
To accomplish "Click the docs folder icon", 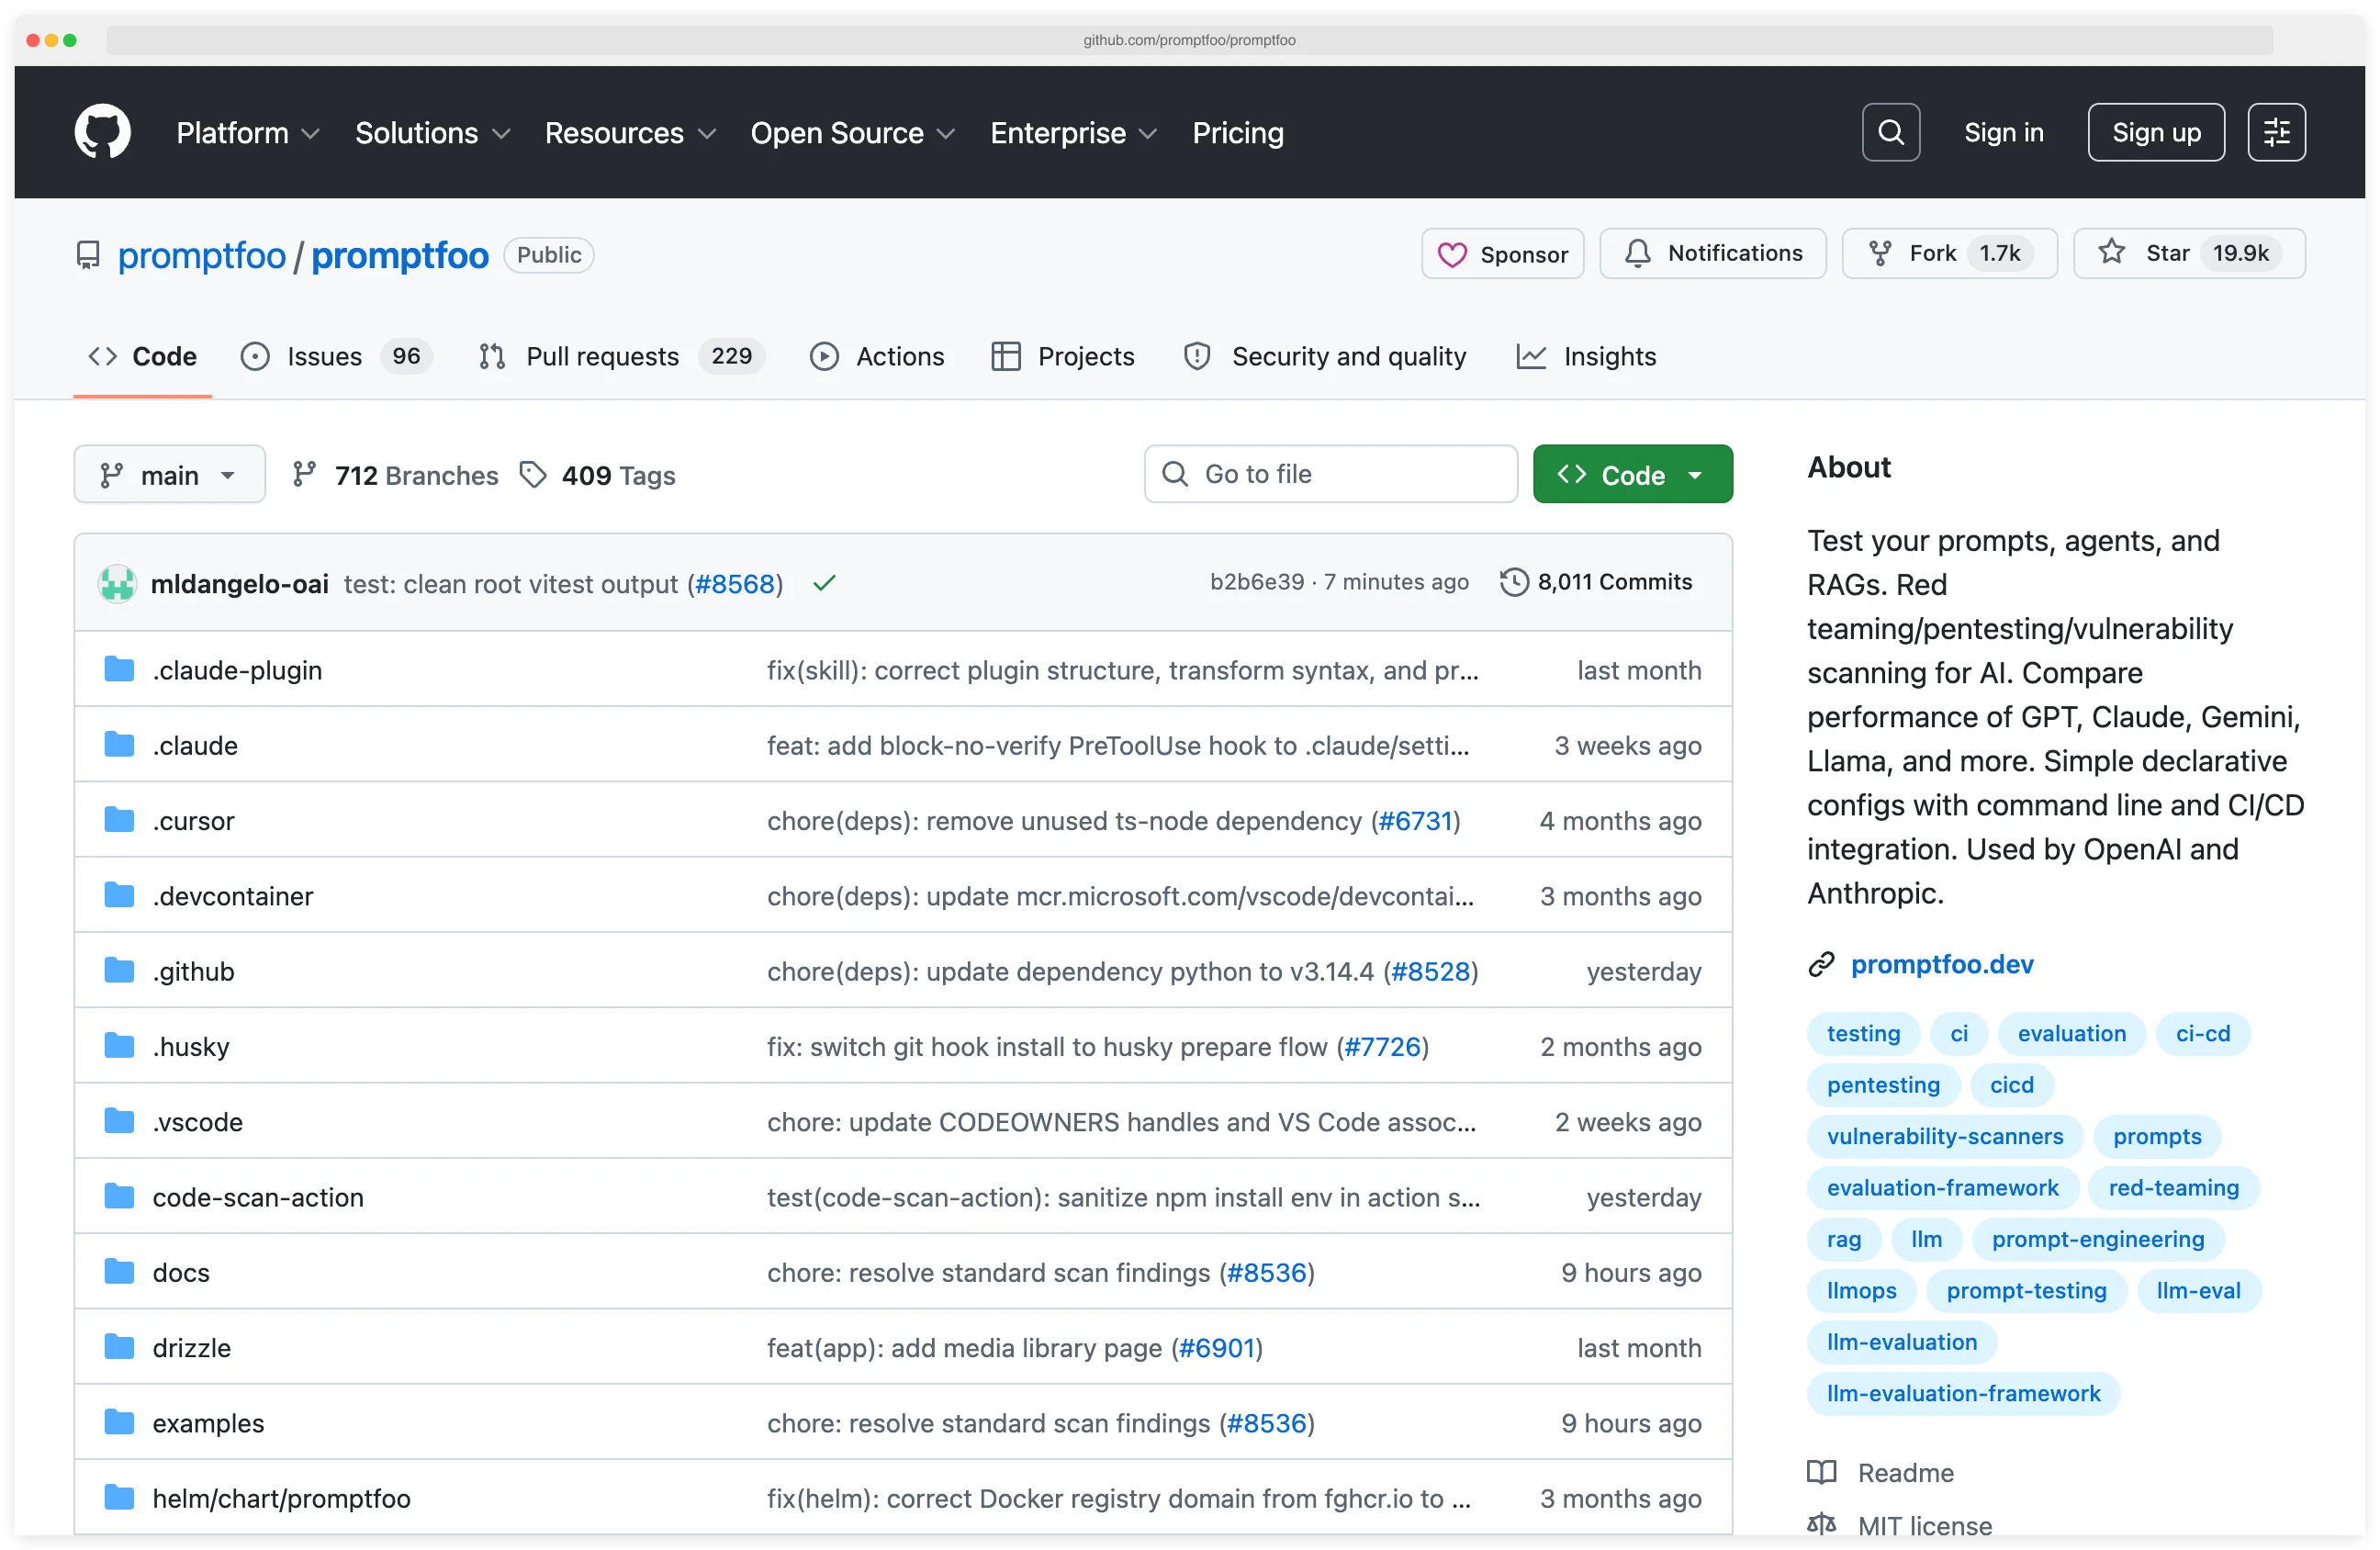I will [119, 1271].
